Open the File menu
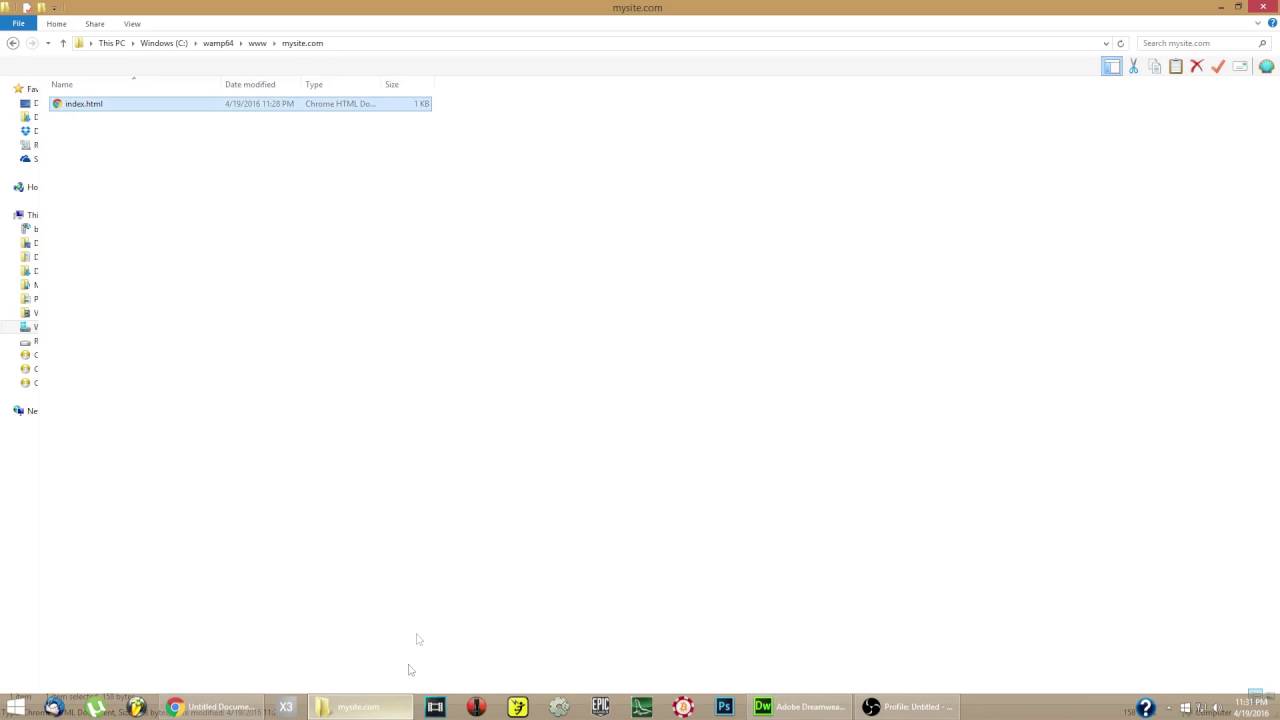Screen dimensions: 1280x720 pos(18,23)
